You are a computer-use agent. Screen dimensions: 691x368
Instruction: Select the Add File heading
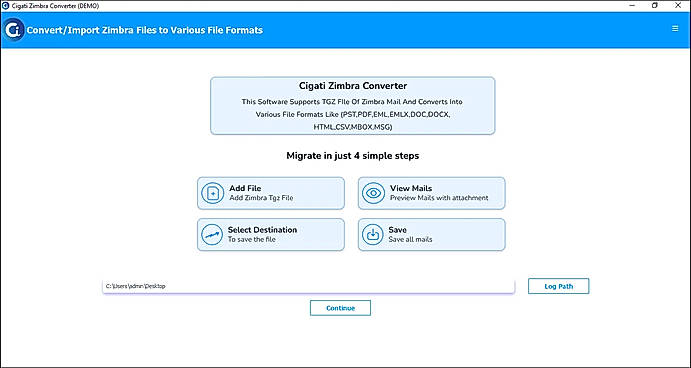245,188
